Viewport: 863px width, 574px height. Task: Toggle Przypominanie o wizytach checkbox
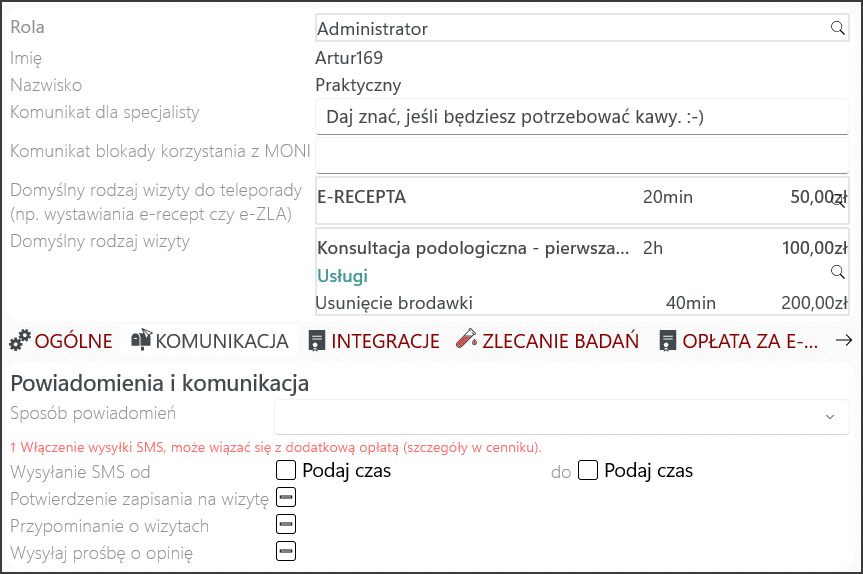tap(286, 524)
